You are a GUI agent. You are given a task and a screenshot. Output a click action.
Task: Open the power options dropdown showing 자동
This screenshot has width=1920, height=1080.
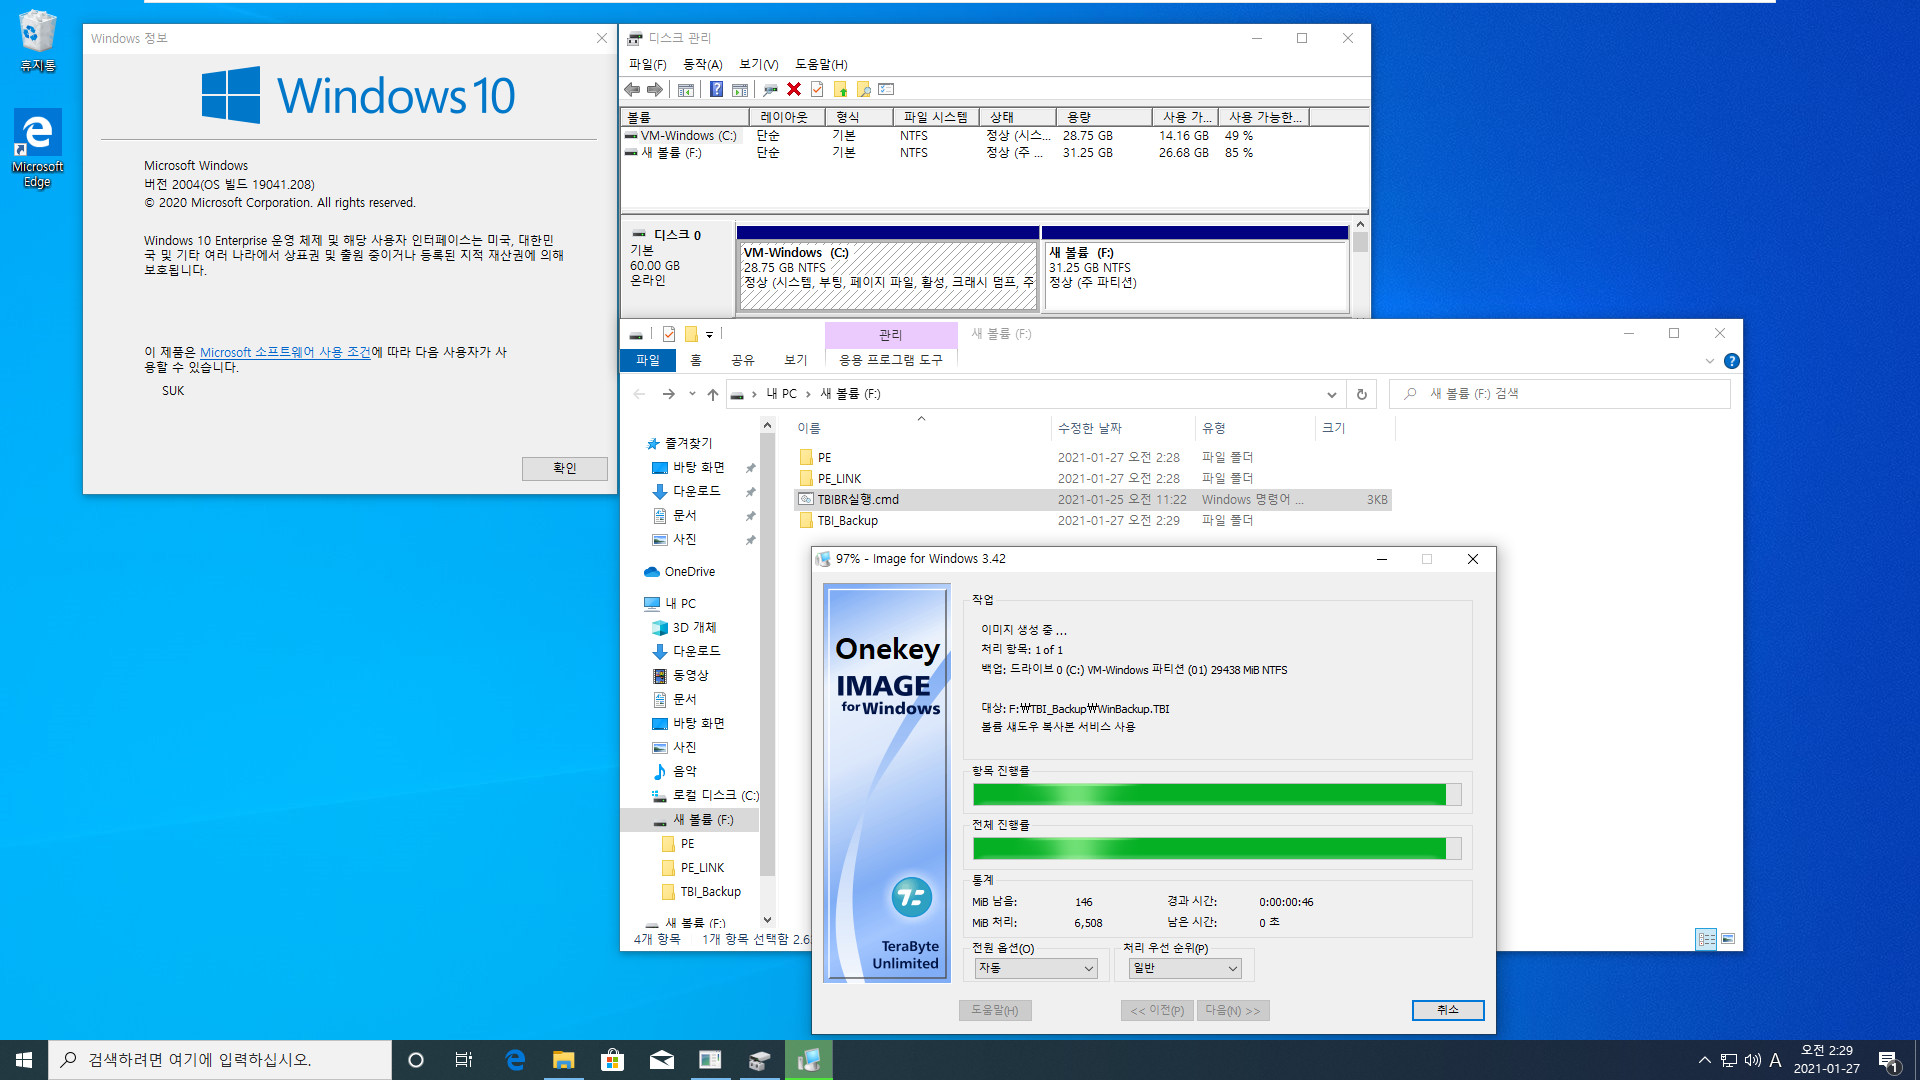[1036, 968]
